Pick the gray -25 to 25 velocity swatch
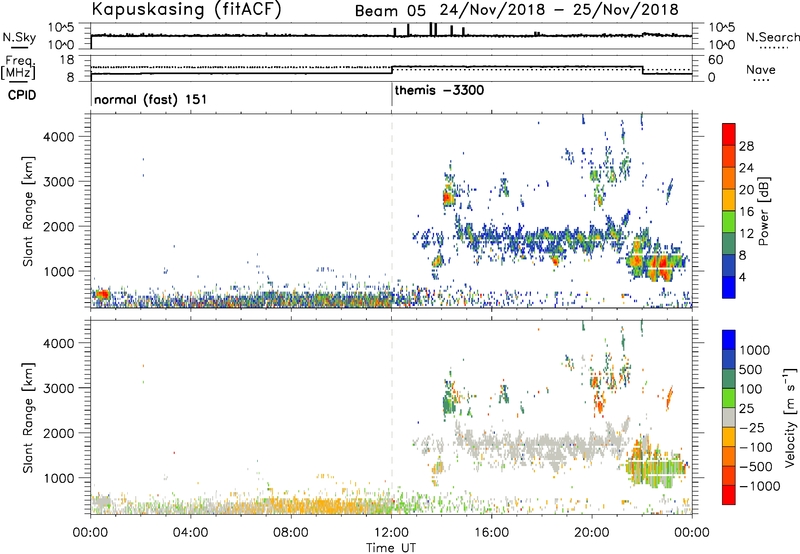800x554 pixels. point(729,417)
